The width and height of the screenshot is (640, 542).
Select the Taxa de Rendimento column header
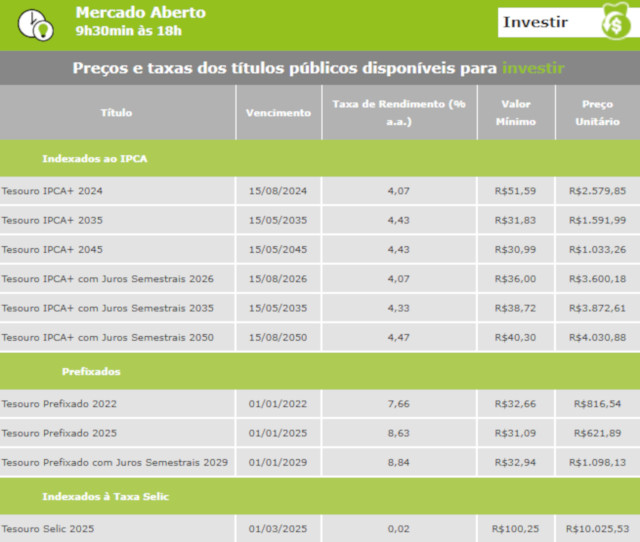pyautogui.click(x=399, y=113)
